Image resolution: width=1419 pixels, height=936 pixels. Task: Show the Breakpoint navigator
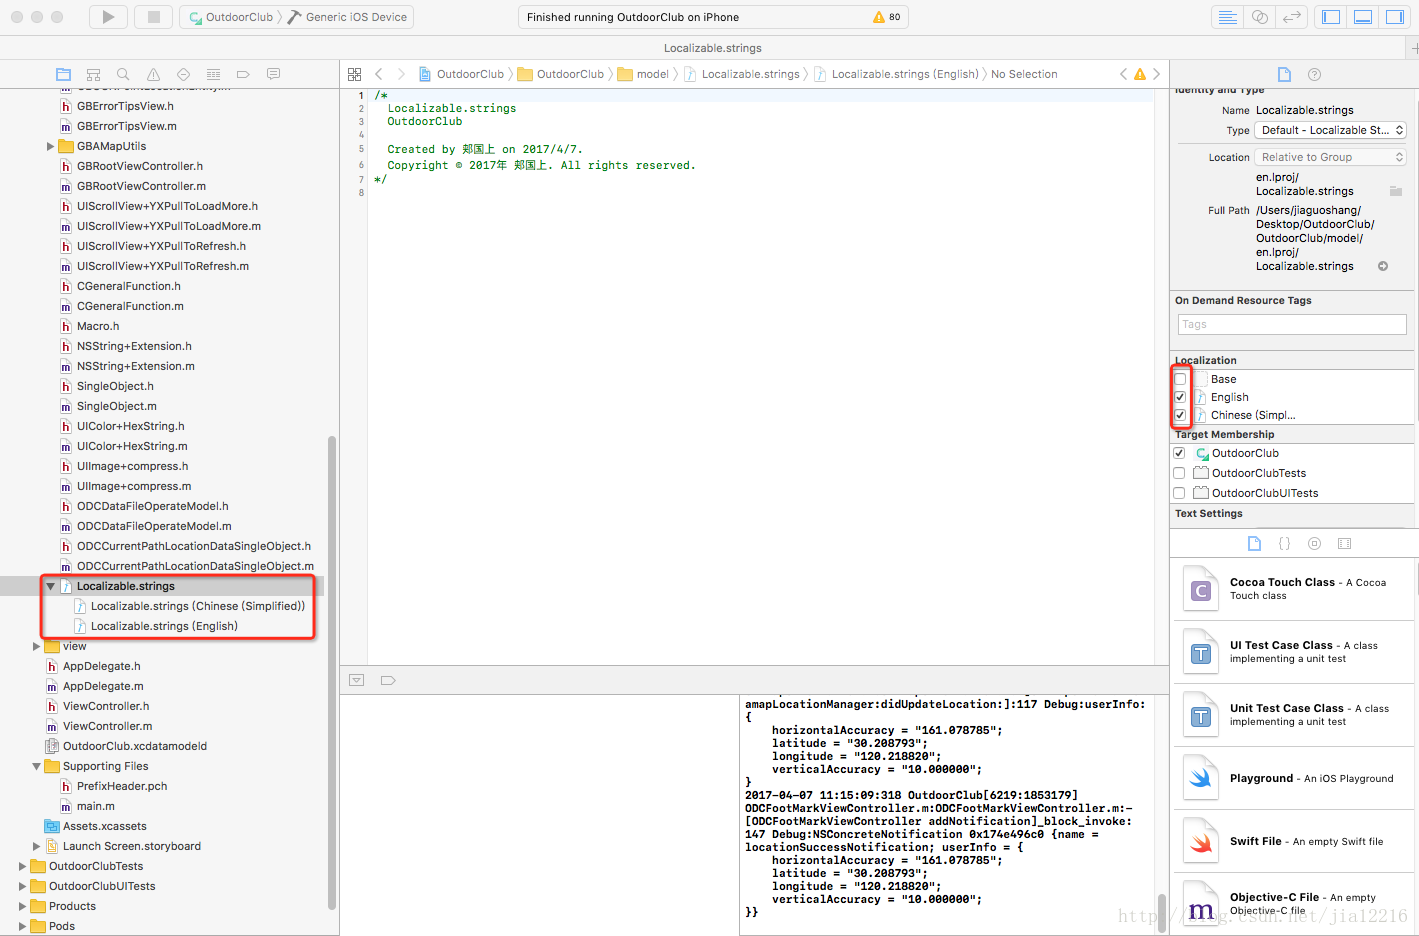pos(243,74)
